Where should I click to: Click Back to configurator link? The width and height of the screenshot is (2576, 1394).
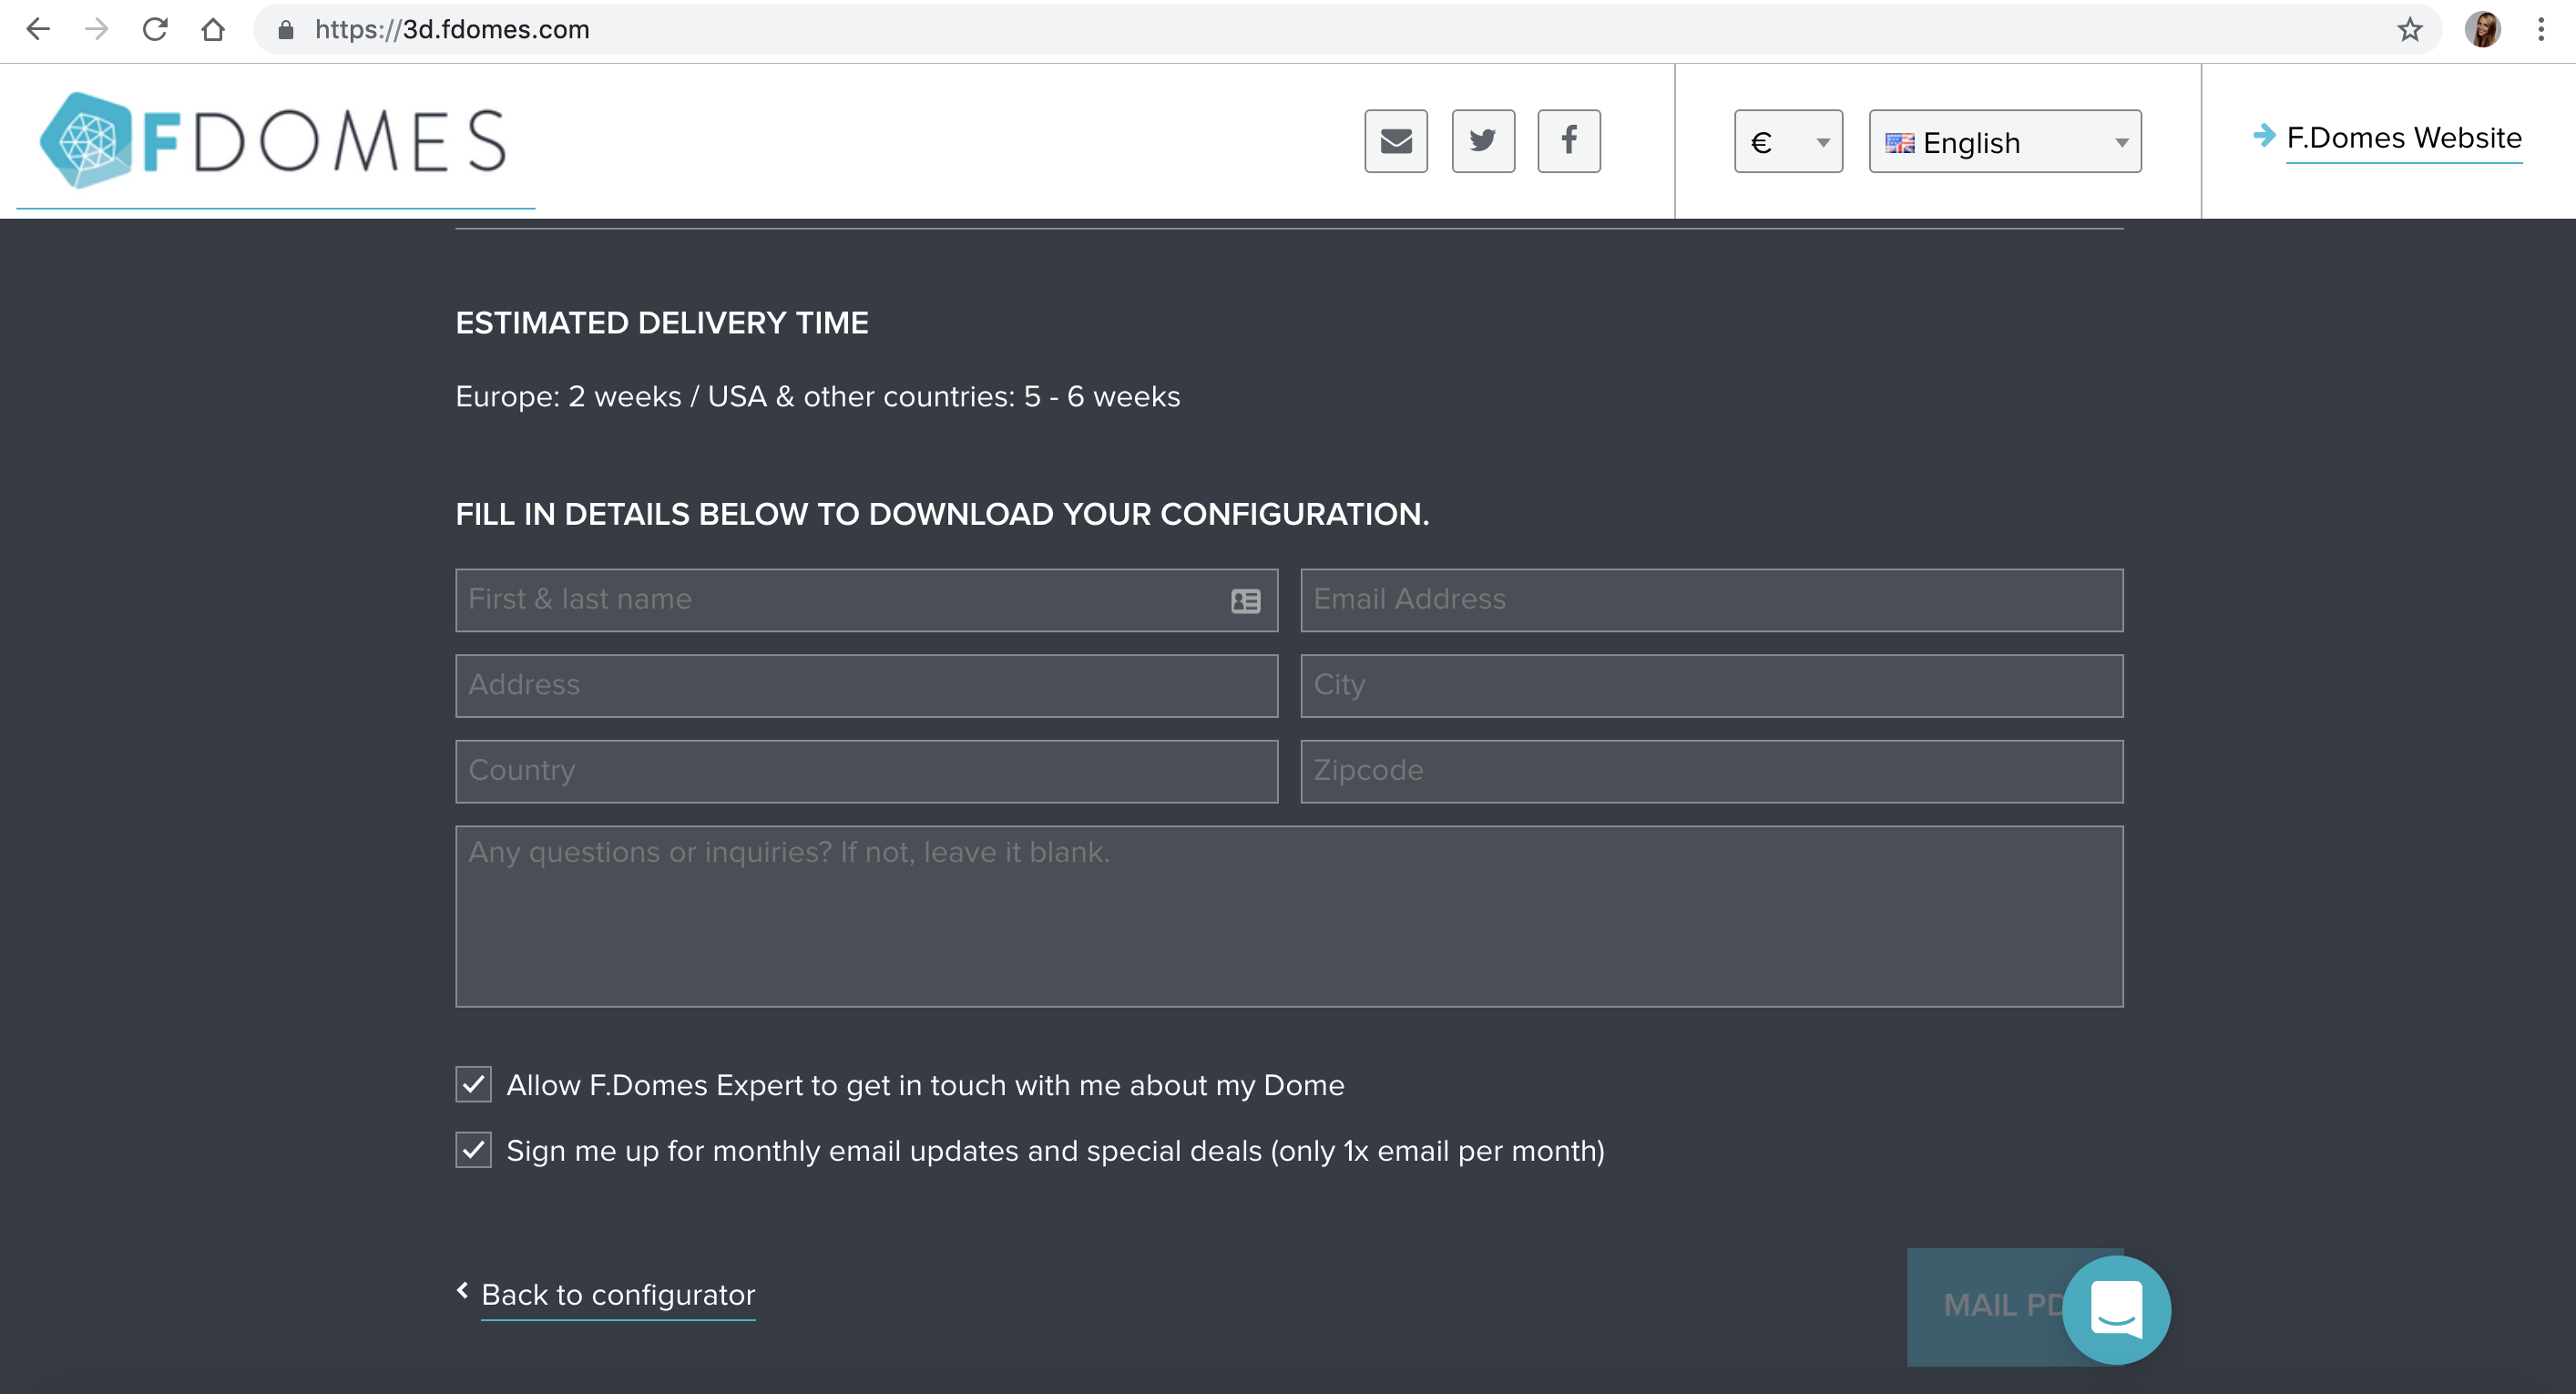617,1295
